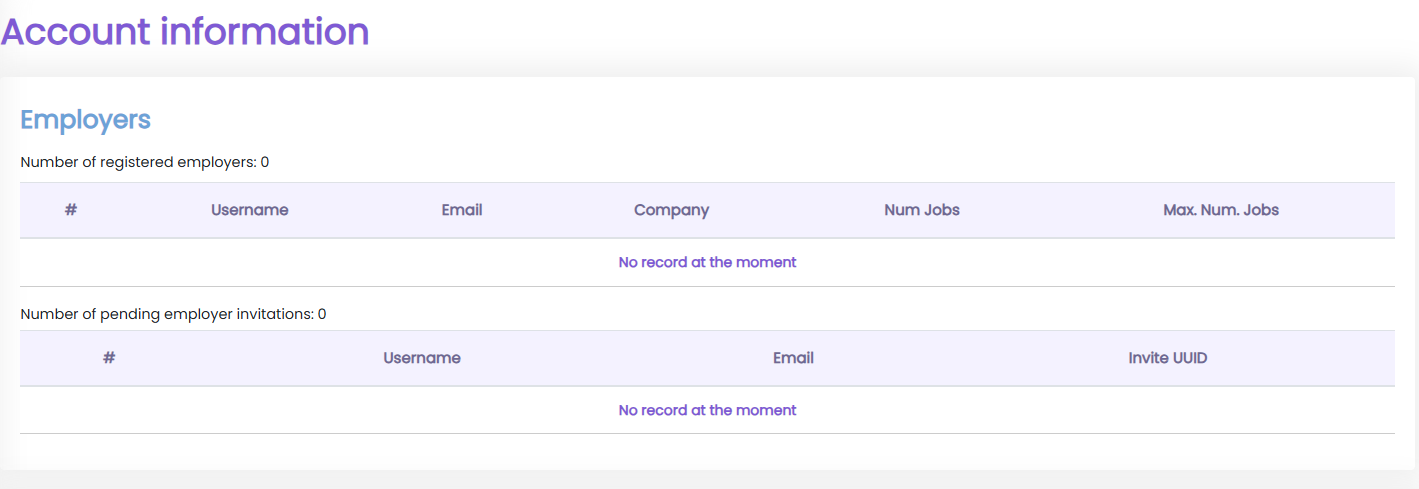This screenshot has height=489, width=1419.
Task: Click the Account information page title
Action: (x=185, y=32)
